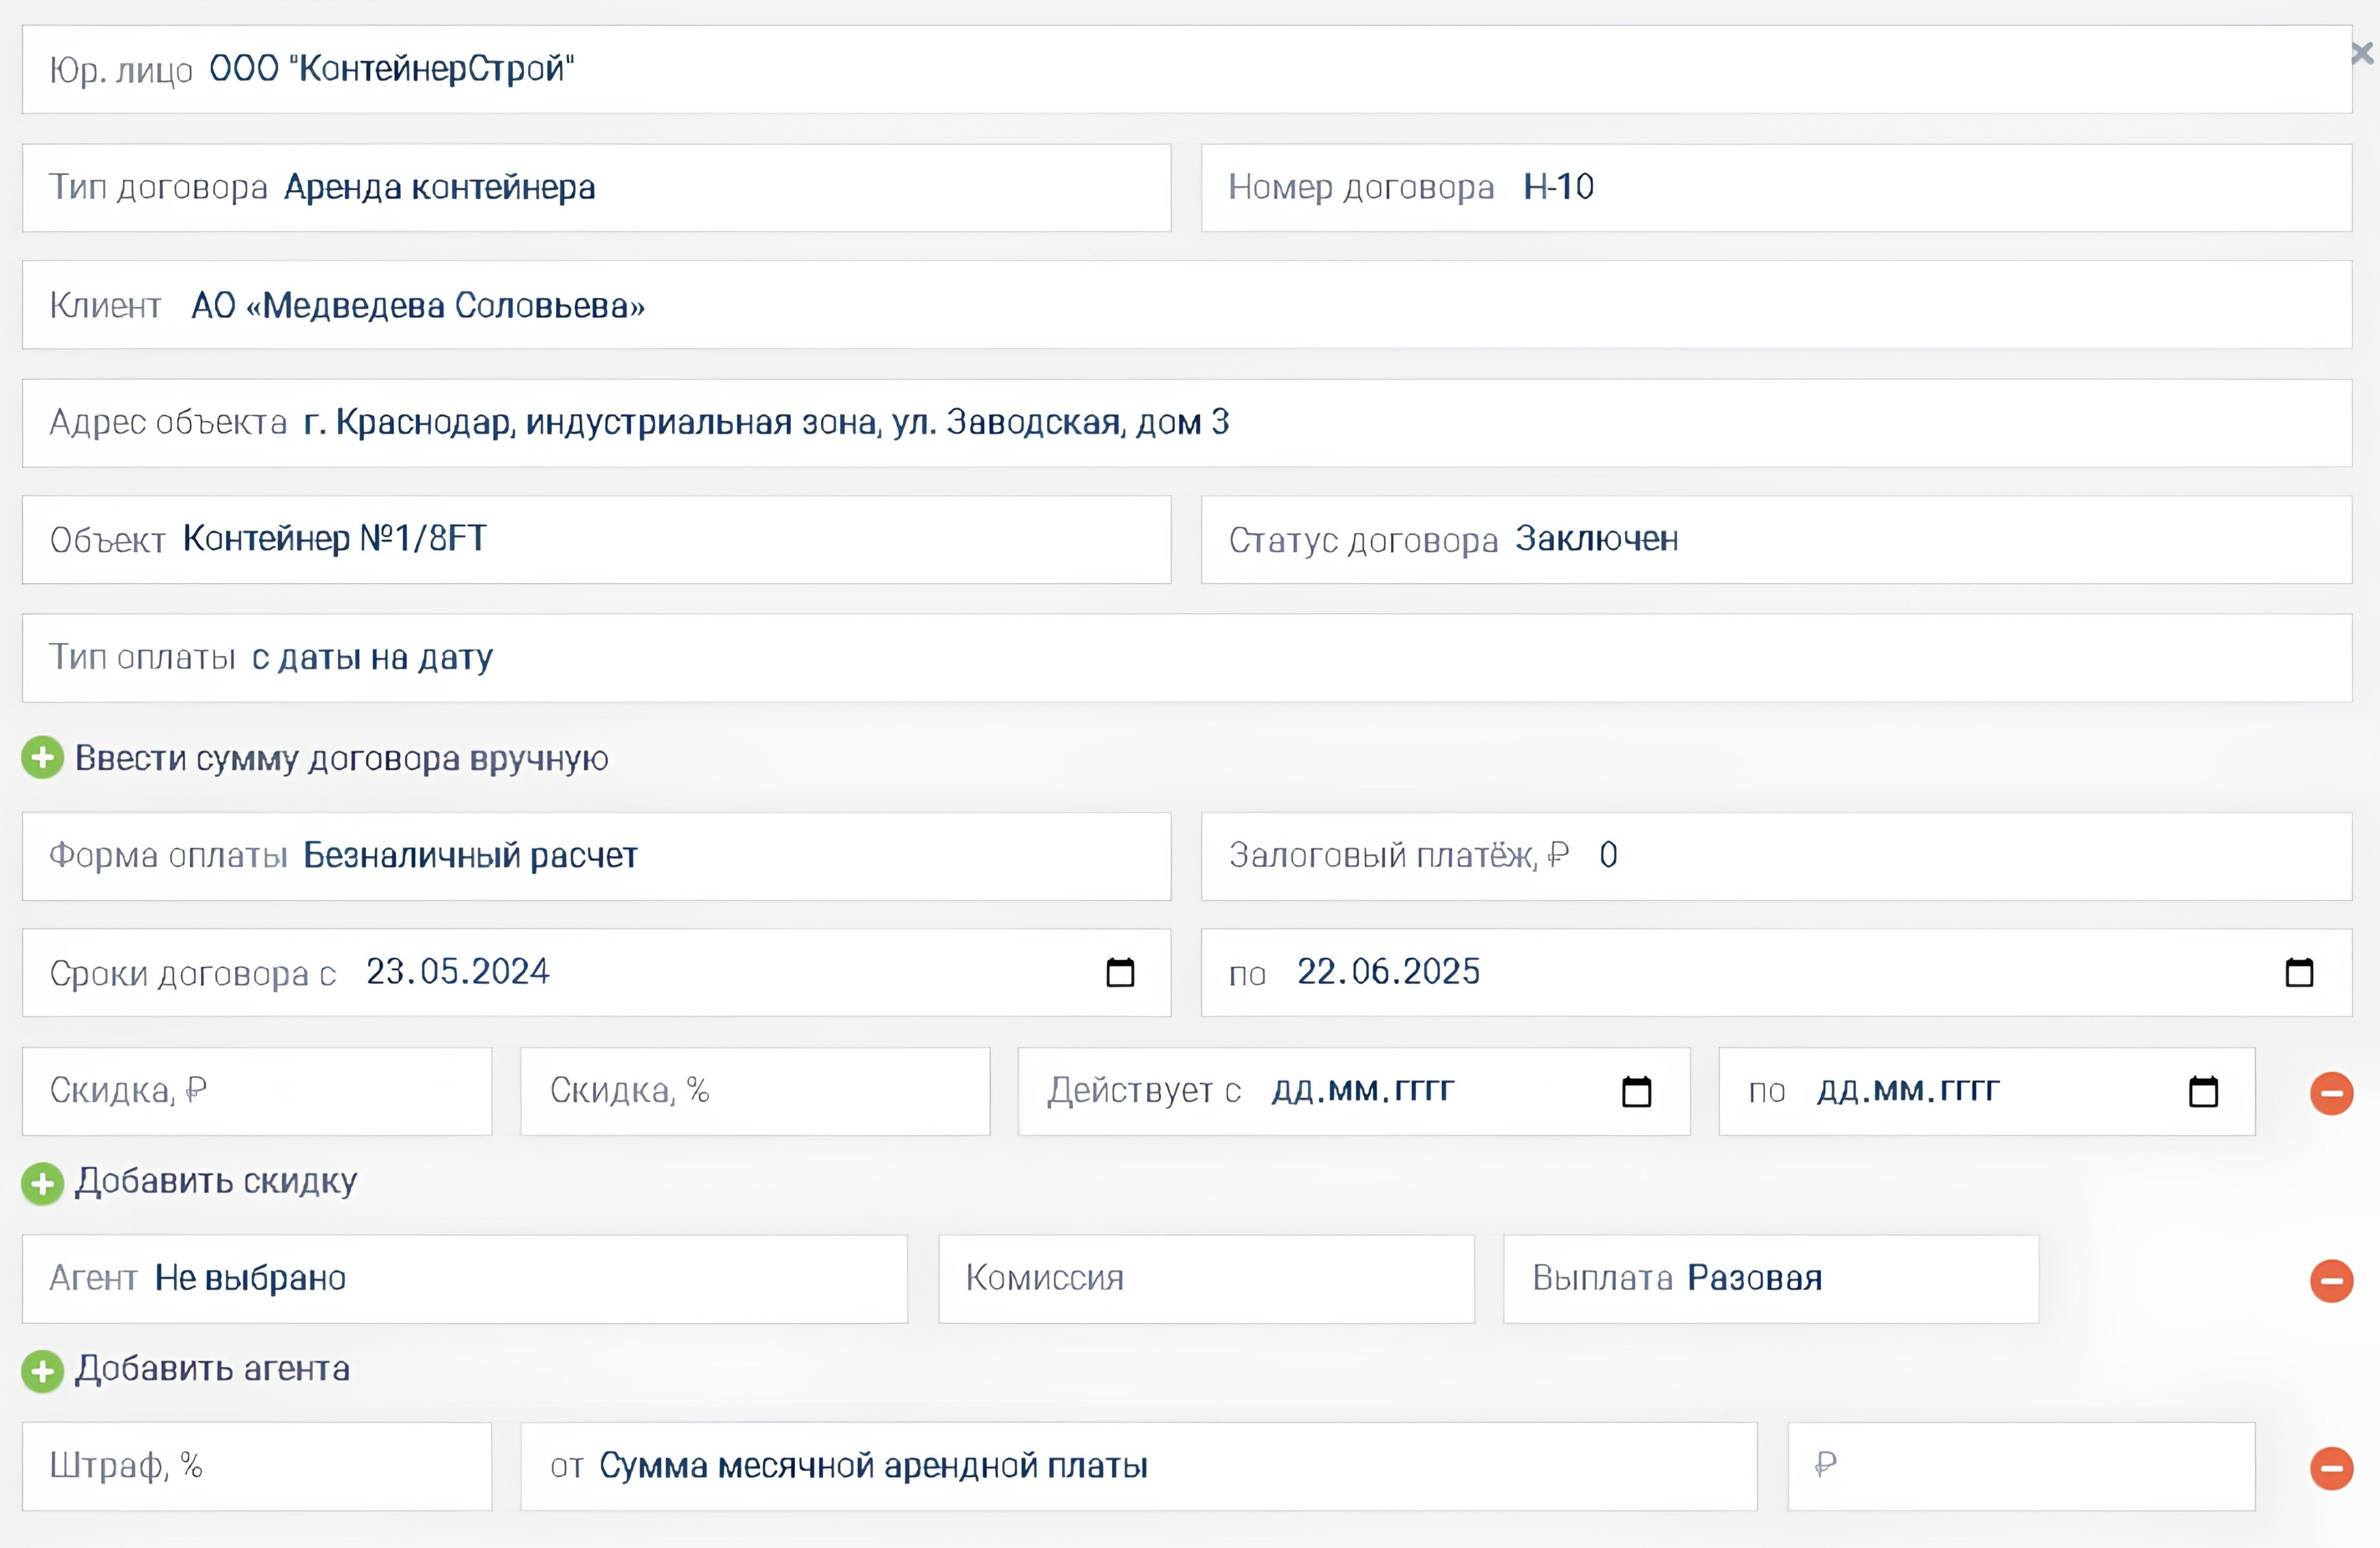The image size is (2380, 1548).
Task: Select agent in 'Агент Не выбрано' dropdown
Action: click(465, 1279)
